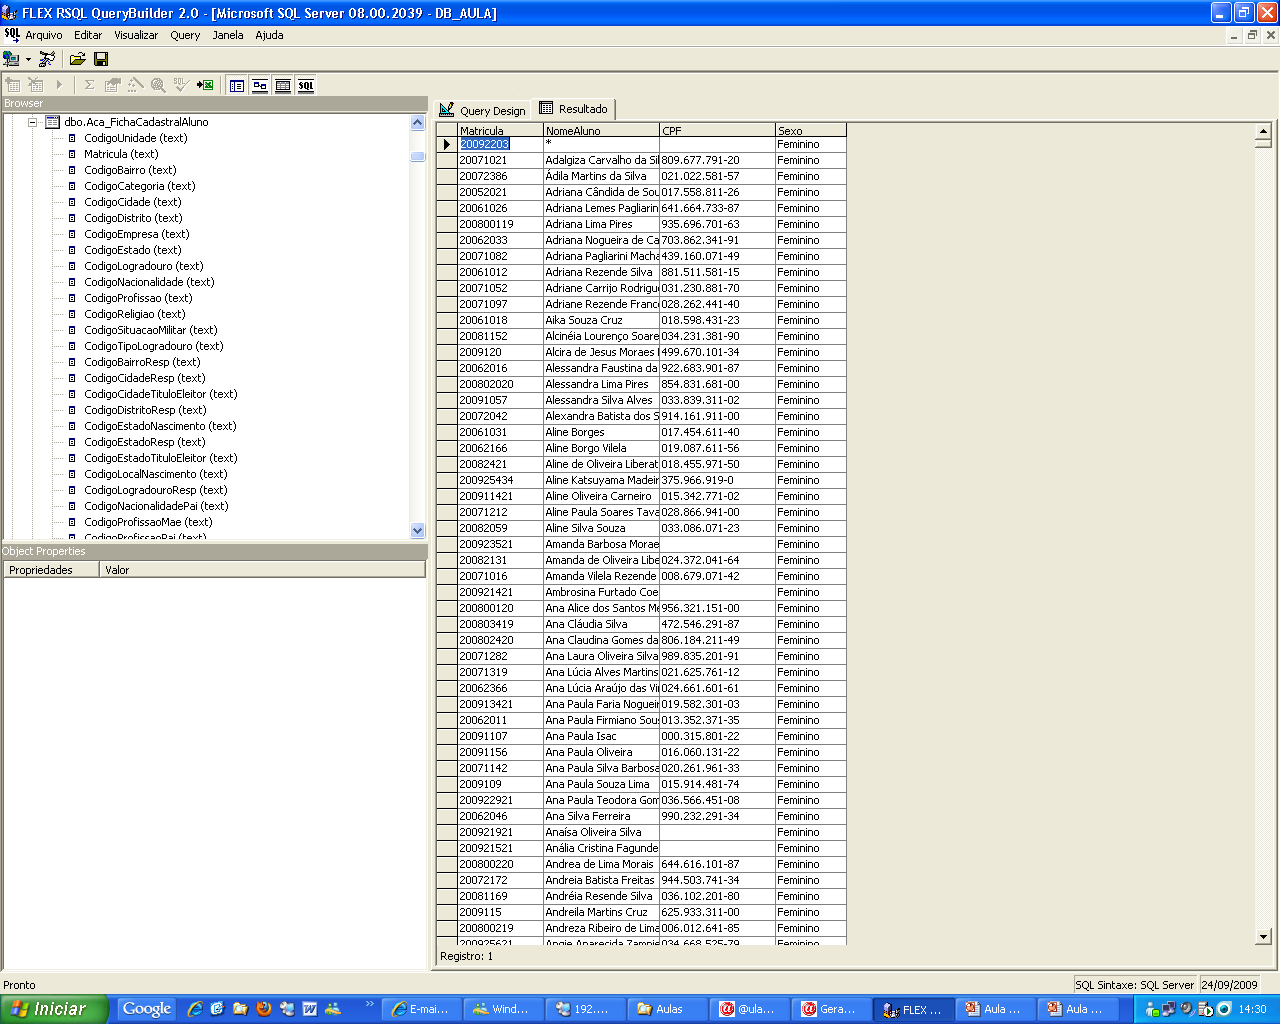Screen dimensions: 1280x1024
Task: Launch Firefox from quick launch
Action: click(264, 1009)
